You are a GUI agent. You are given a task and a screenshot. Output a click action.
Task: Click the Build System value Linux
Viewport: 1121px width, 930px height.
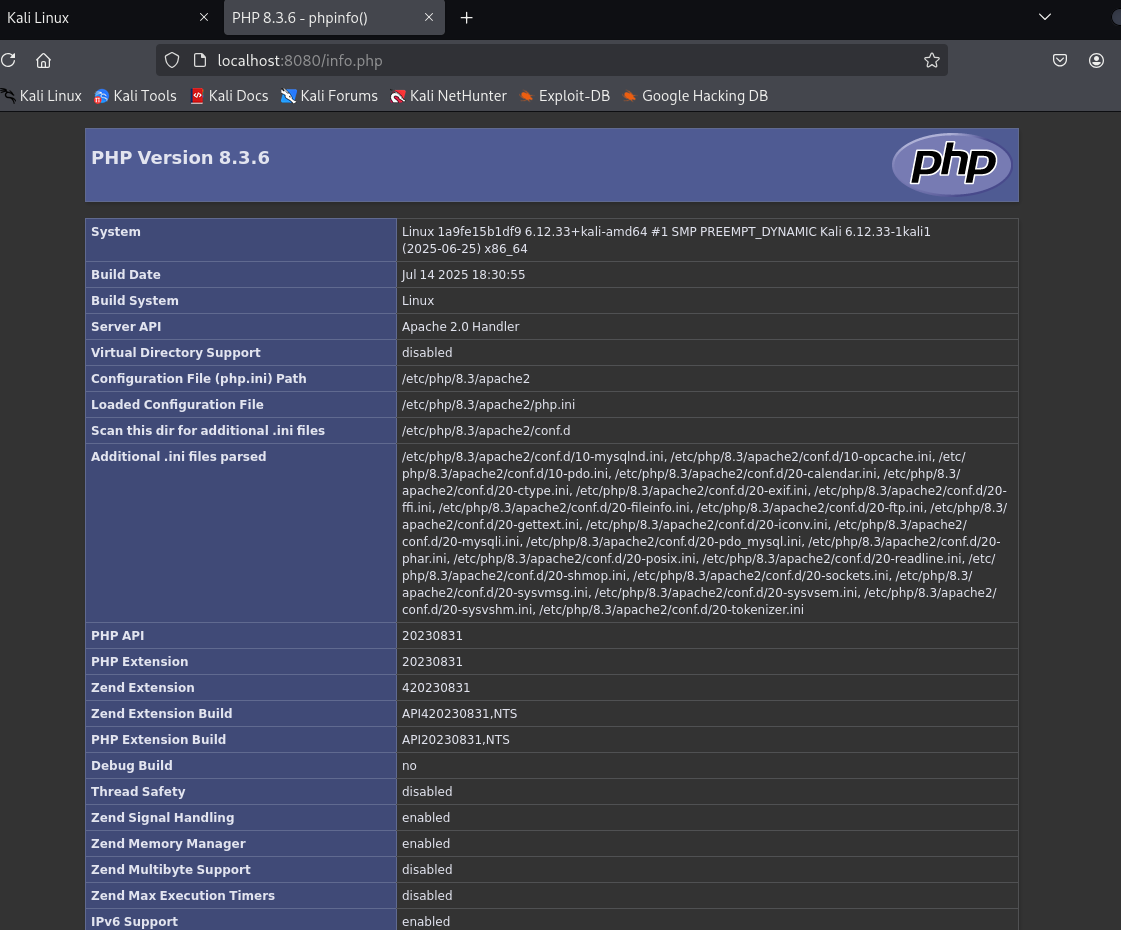418,300
